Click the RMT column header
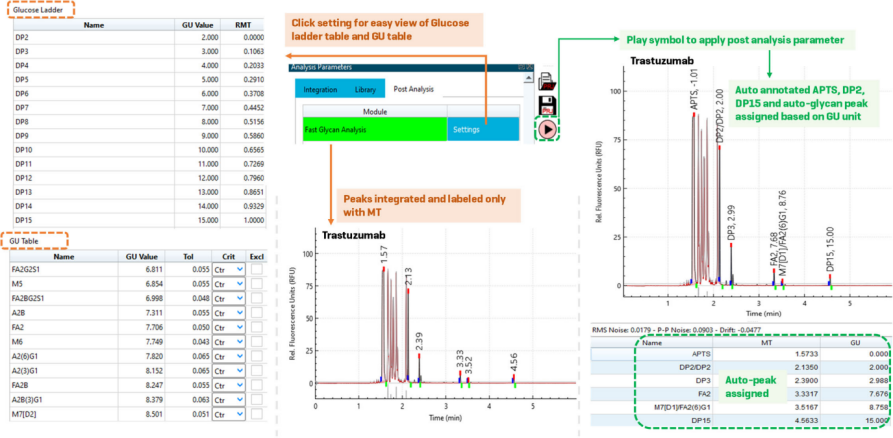The width and height of the screenshot is (893, 438). (243, 24)
